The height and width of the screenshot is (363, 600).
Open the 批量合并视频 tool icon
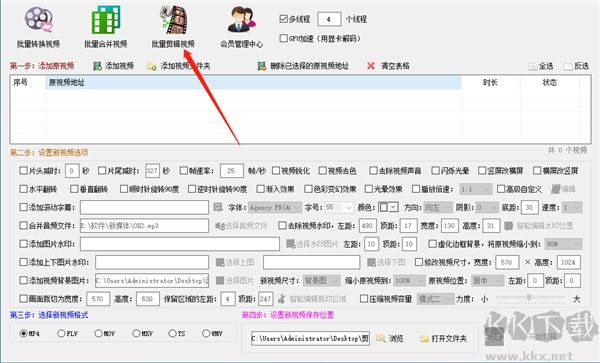click(x=106, y=20)
